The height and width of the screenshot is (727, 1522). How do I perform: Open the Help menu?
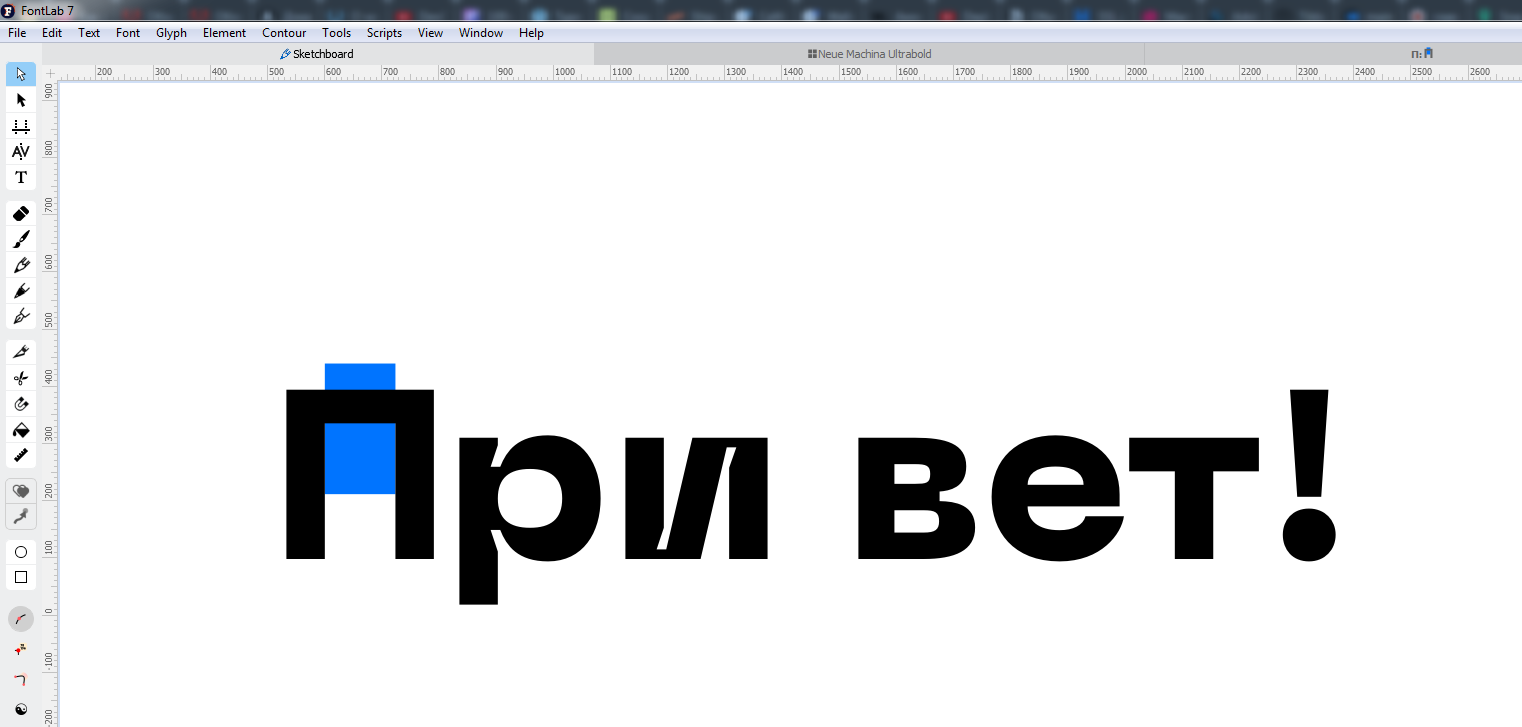click(531, 33)
